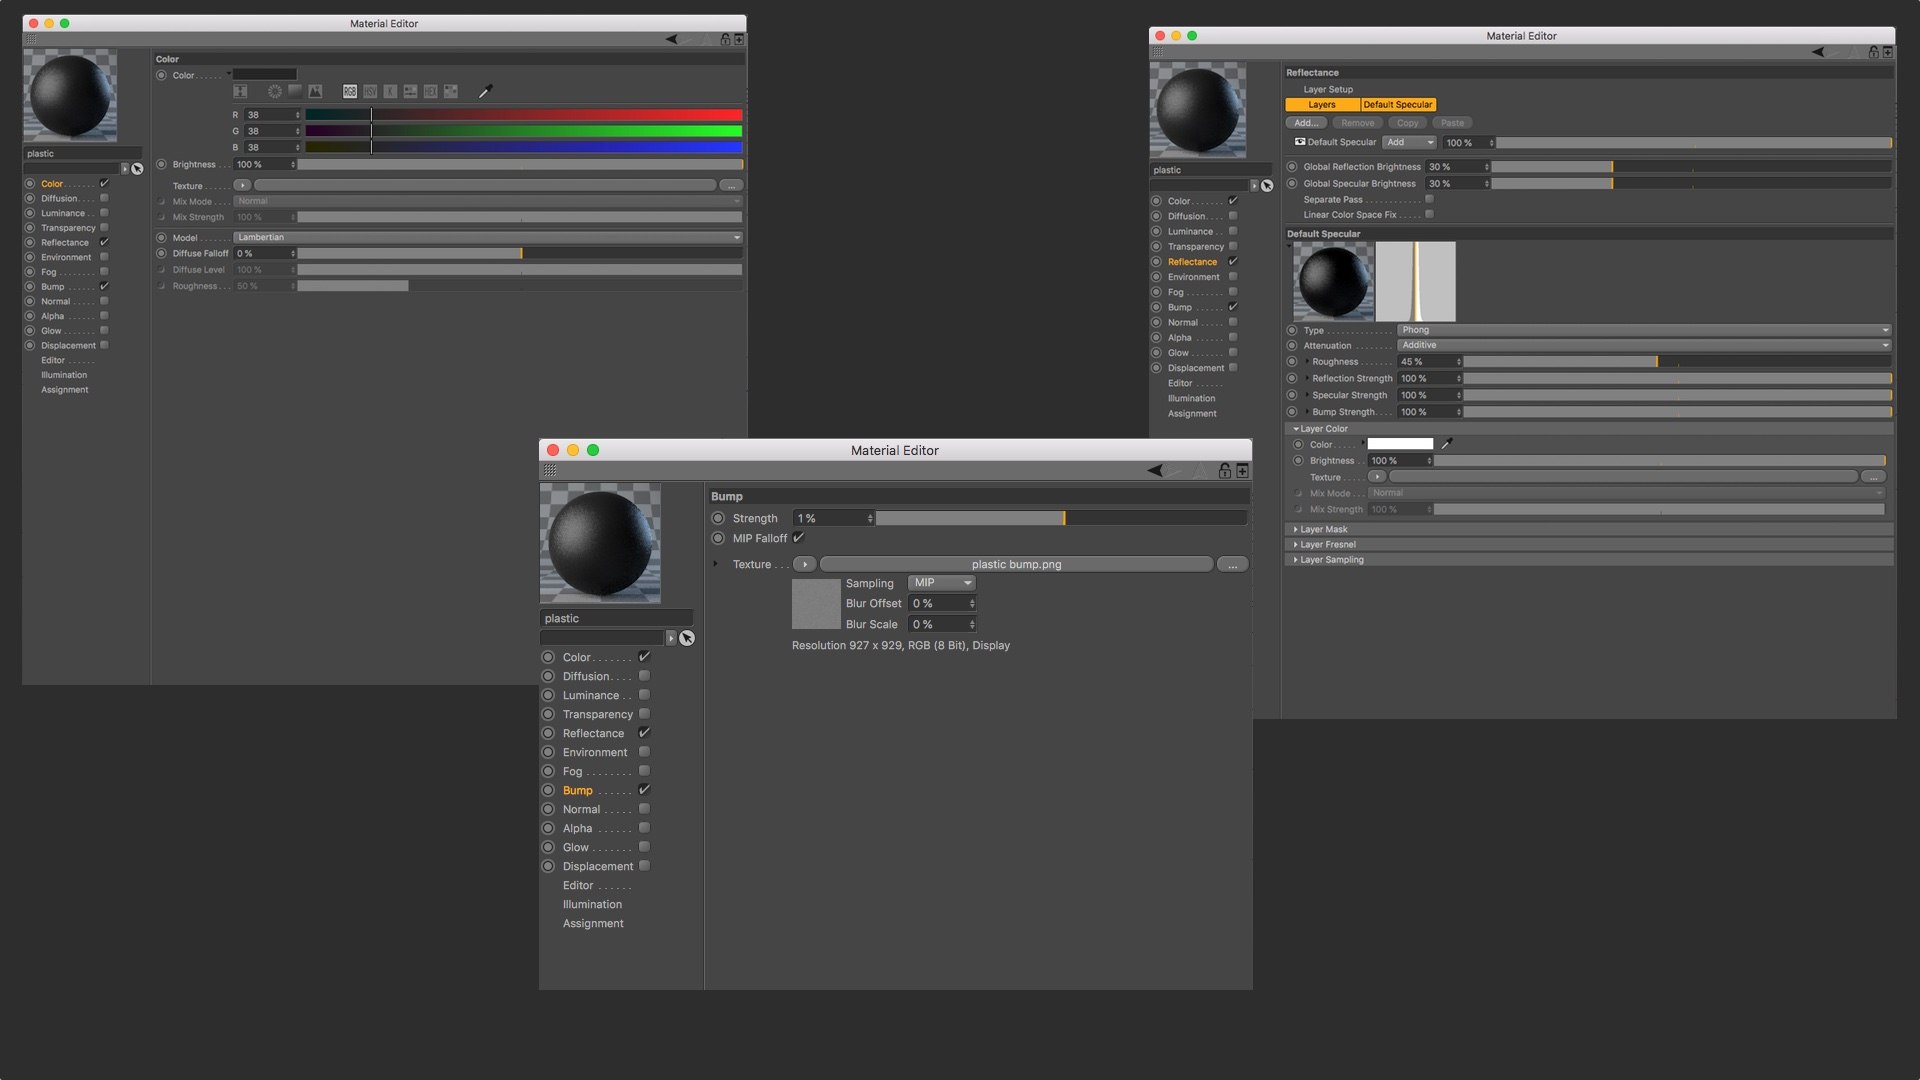Switch to HEX color mode icon
Viewport: 1920px width, 1080px height.
(431, 91)
